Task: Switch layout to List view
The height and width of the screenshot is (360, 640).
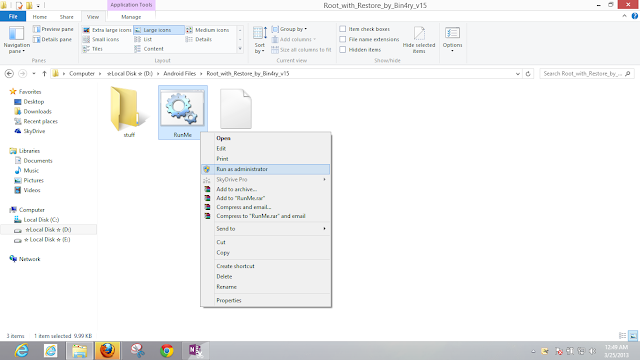Action: coord(143,39)
